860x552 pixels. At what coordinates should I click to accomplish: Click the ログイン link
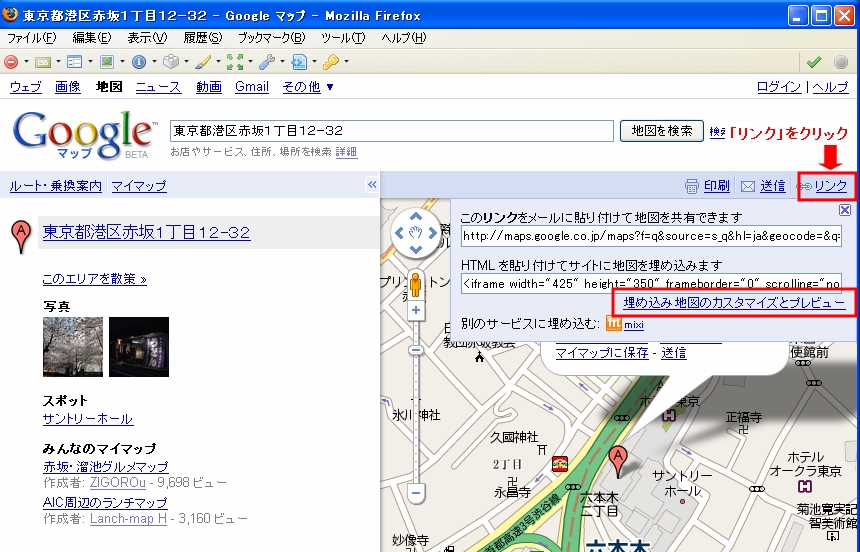point(778,87)
